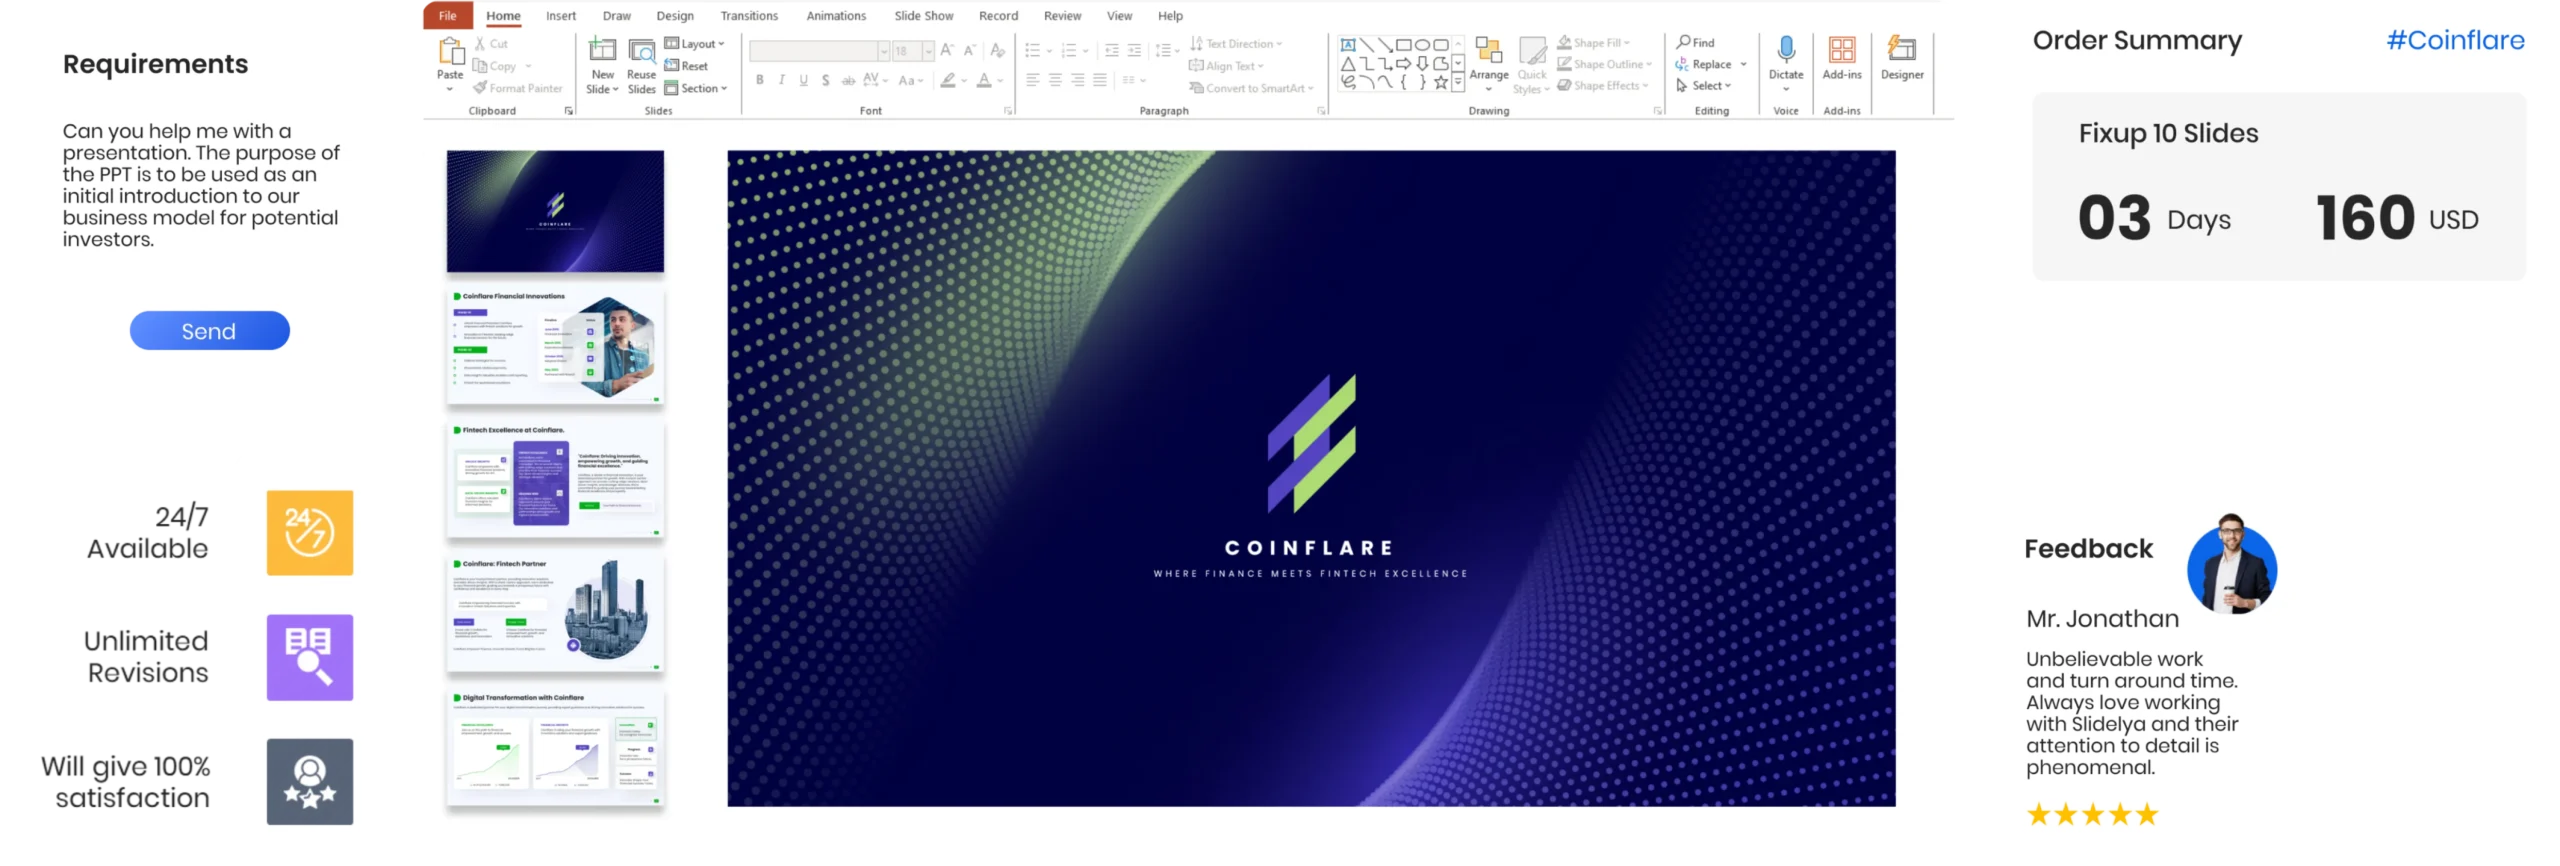2560x866 pixels.
Task: Go to the Animations tab
Action: (x=836, y=16)
